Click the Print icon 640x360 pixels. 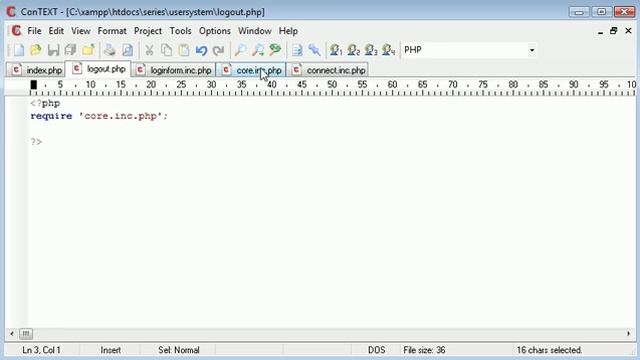click(109, 50)
